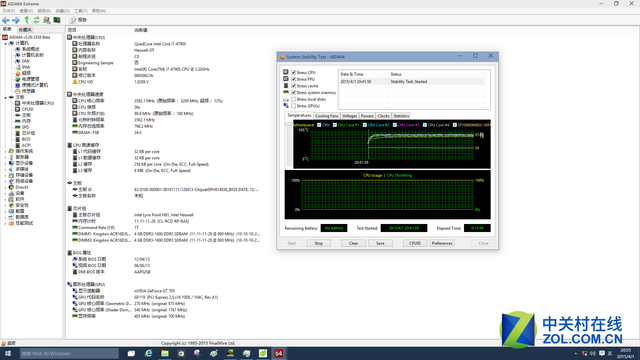Refresh the page with green circular arrows
Image resolution: width=640 pixels, height=360 pixels.
tap(37, 20)
